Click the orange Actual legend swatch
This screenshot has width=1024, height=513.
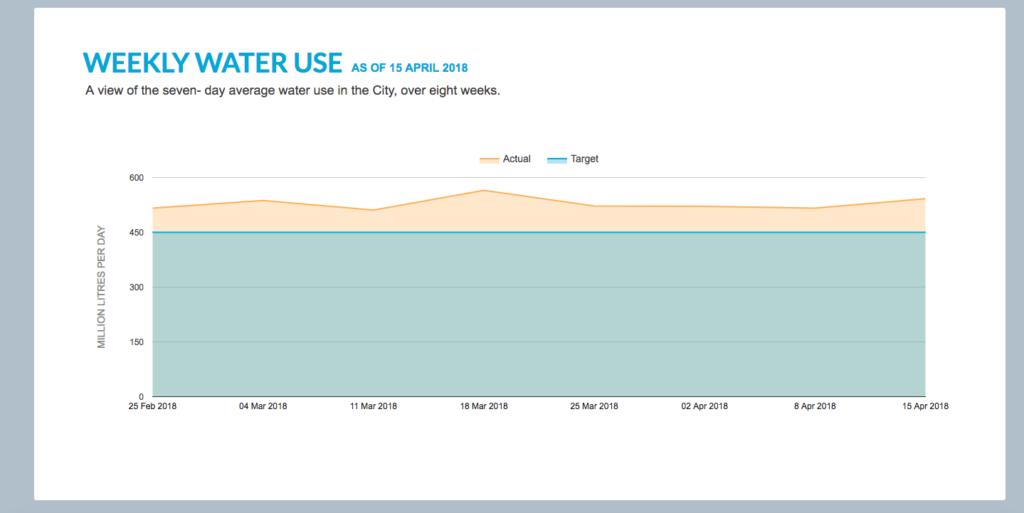[489, 160]
